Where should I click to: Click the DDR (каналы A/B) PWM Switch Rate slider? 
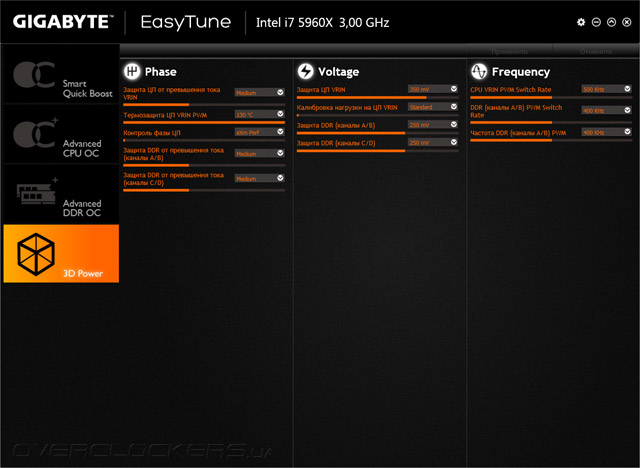click(x=551, y=122)
